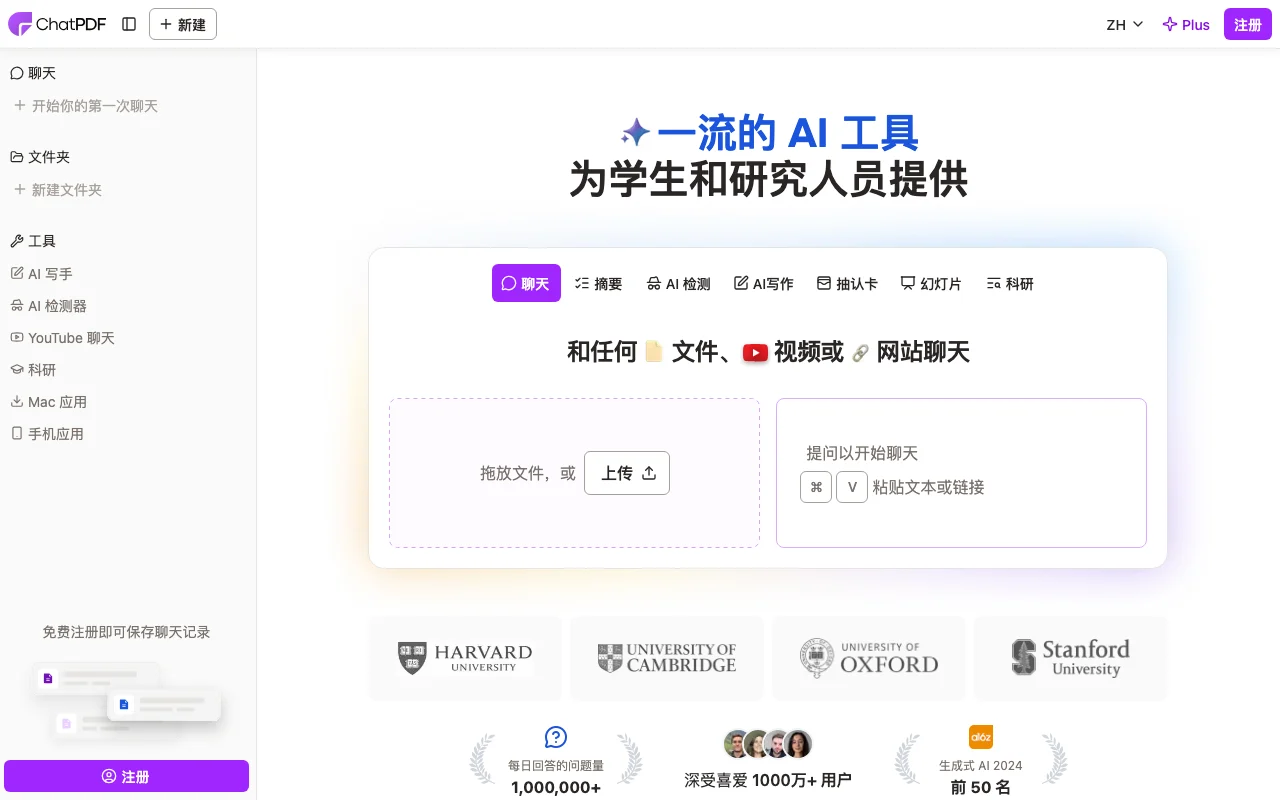
Task: Click the University of Cambridge logo
Action: [667, 658]
